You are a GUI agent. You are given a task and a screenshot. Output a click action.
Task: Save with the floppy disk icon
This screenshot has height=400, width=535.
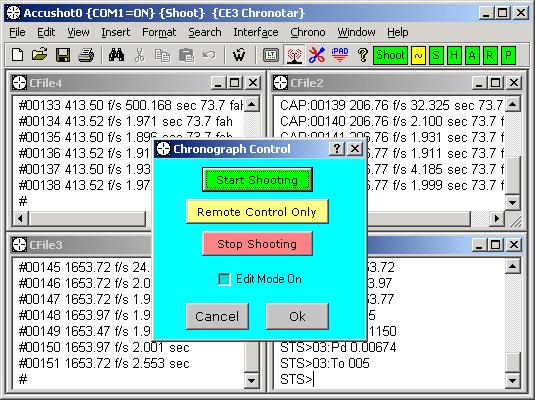click(63, 55)
